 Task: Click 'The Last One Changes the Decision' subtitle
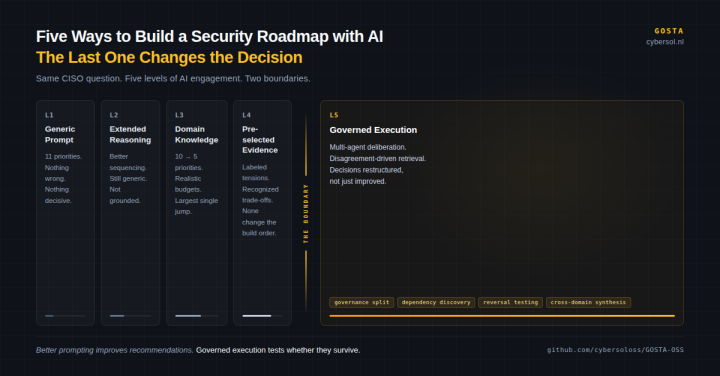[x=169, y=57]
